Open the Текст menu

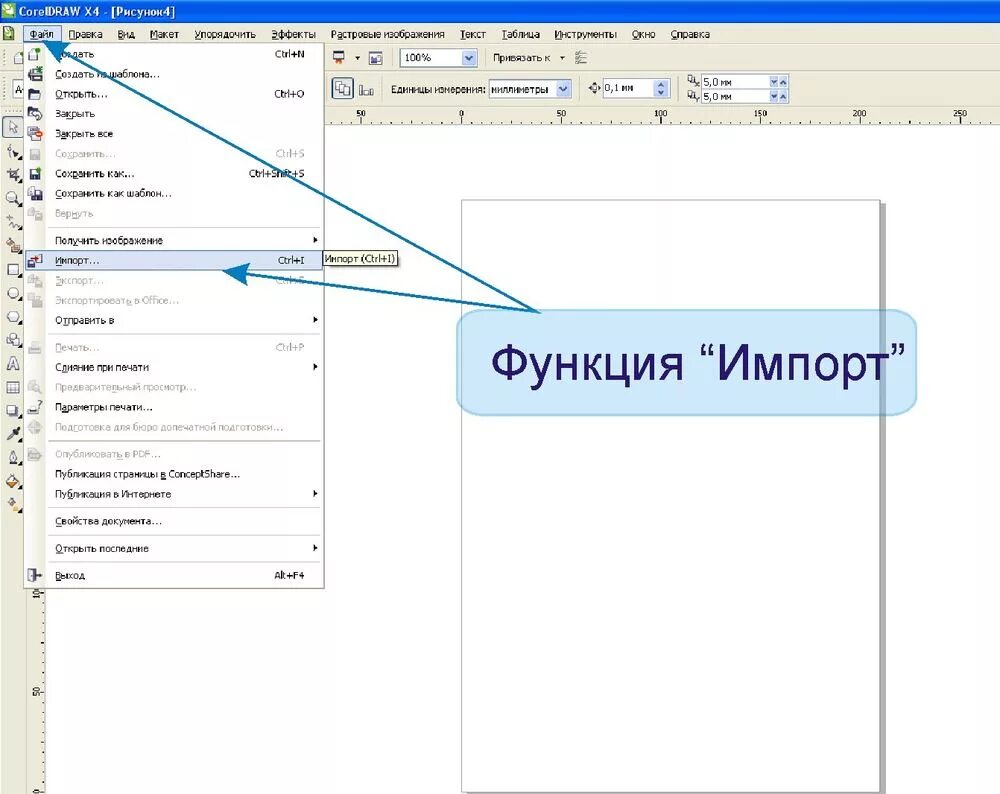point(473,34)
